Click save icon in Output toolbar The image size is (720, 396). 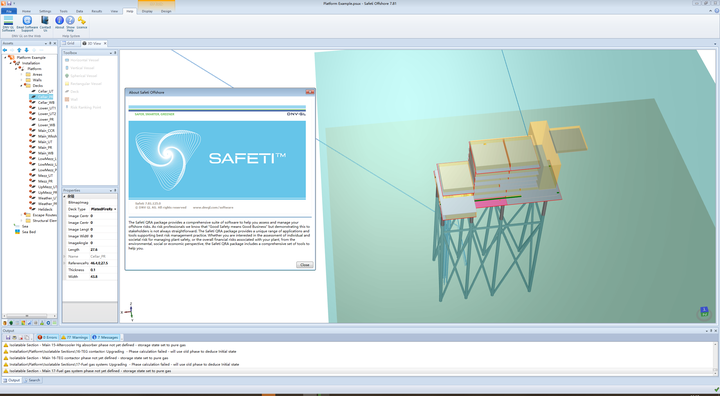point(8,337)
